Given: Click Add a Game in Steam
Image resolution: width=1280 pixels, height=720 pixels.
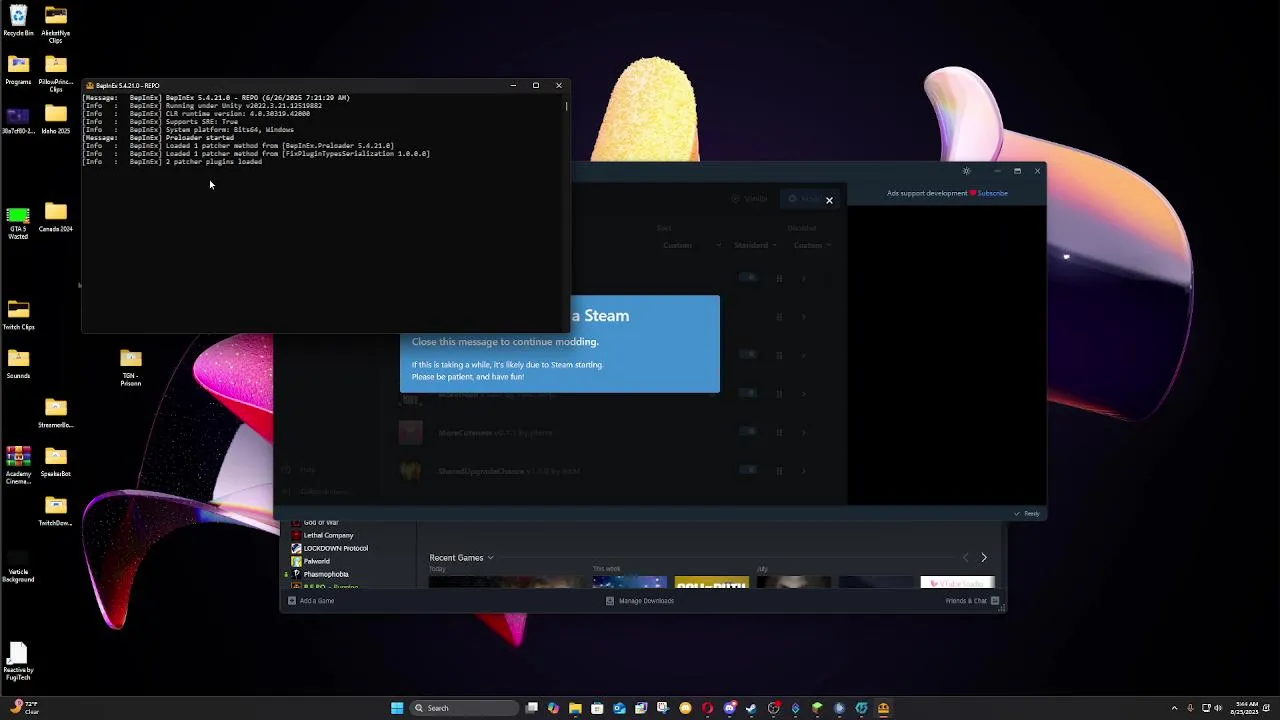Looking at the screenshot, I should click(311, 601).
